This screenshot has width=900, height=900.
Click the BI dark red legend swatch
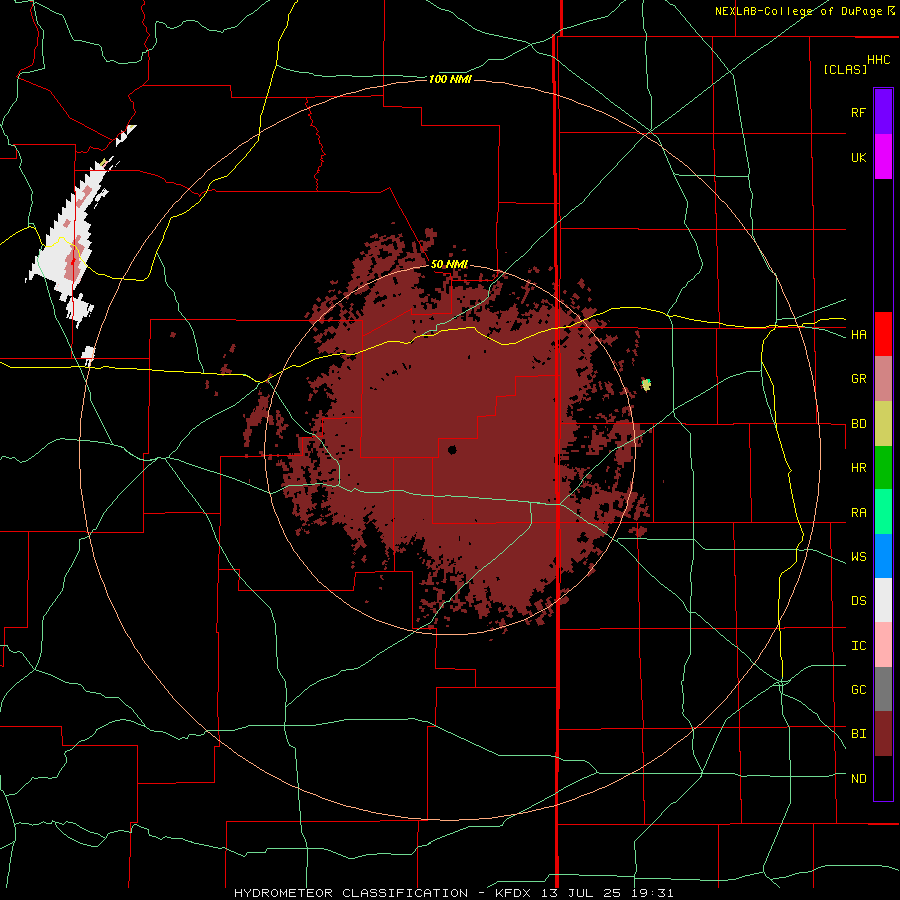point(883,734)
